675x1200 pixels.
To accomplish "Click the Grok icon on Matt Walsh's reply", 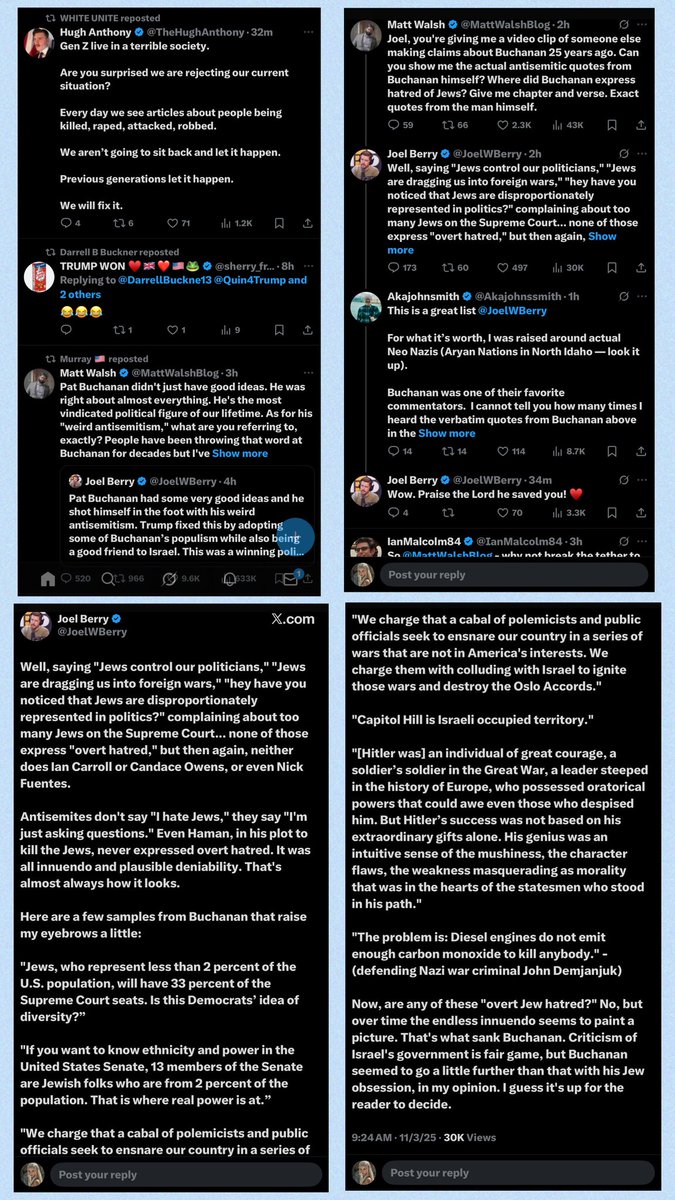I will [x=625, y=23].
